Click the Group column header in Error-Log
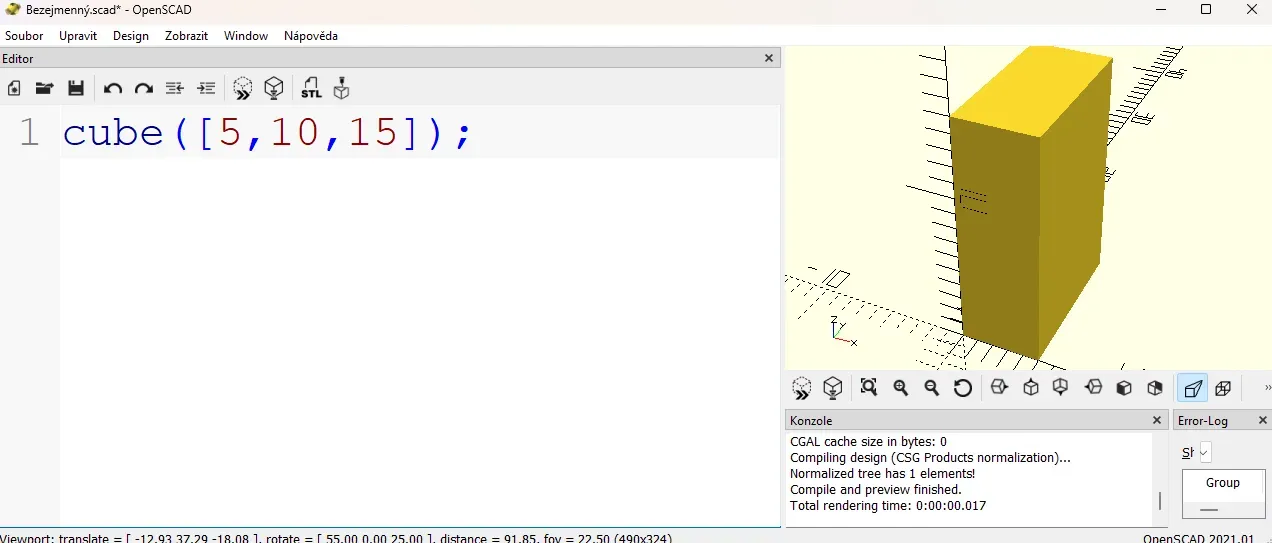The image size is (1272, 543). point(1223,482)
